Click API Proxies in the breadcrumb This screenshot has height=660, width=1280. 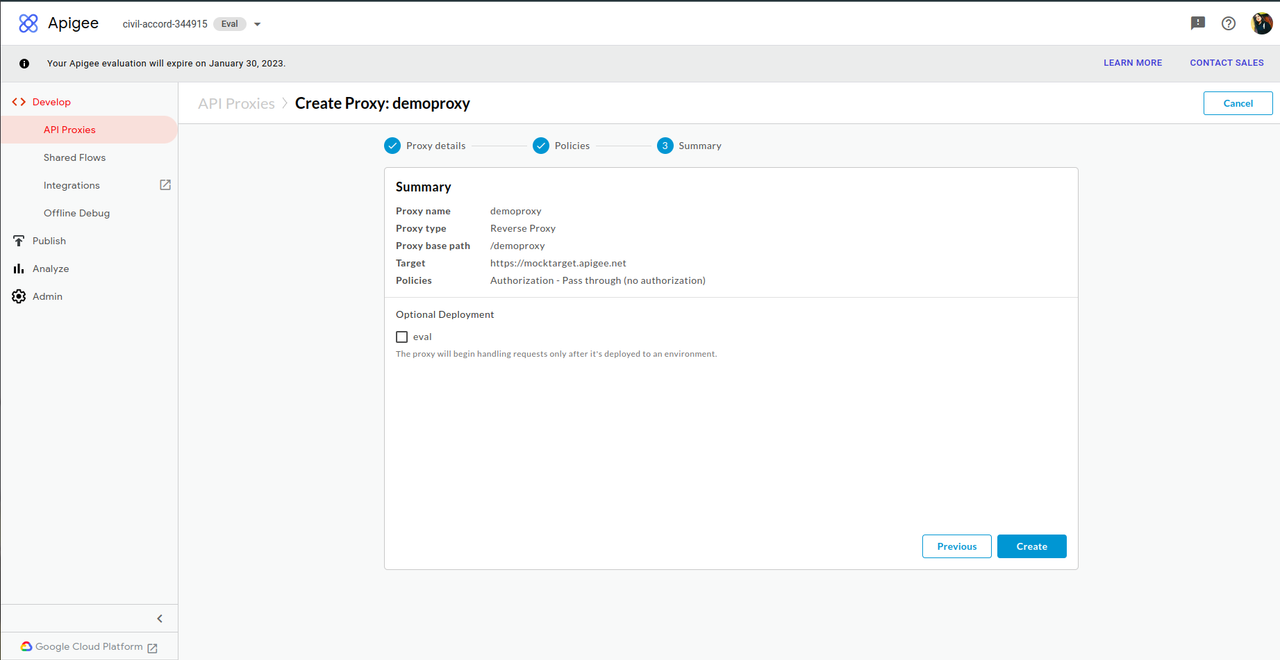coord(236,103)
